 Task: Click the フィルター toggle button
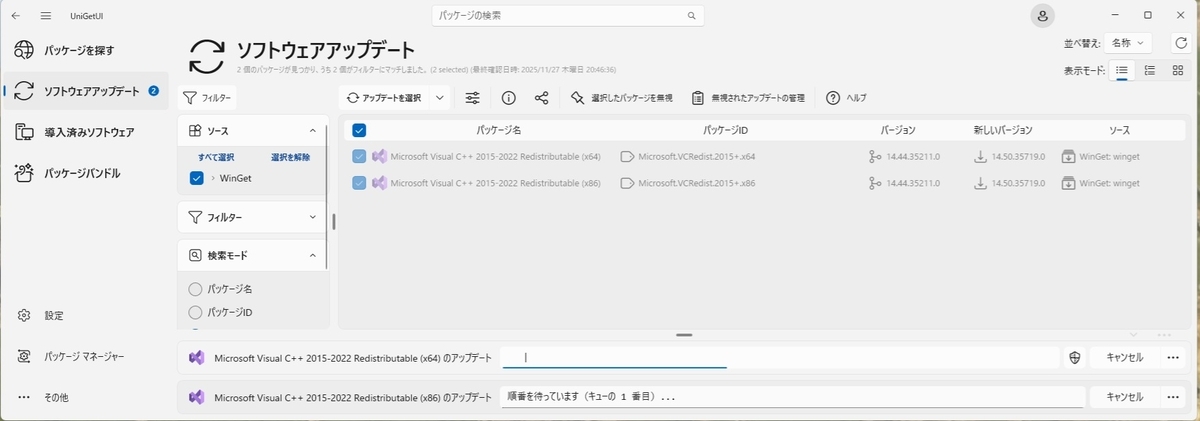207,98
